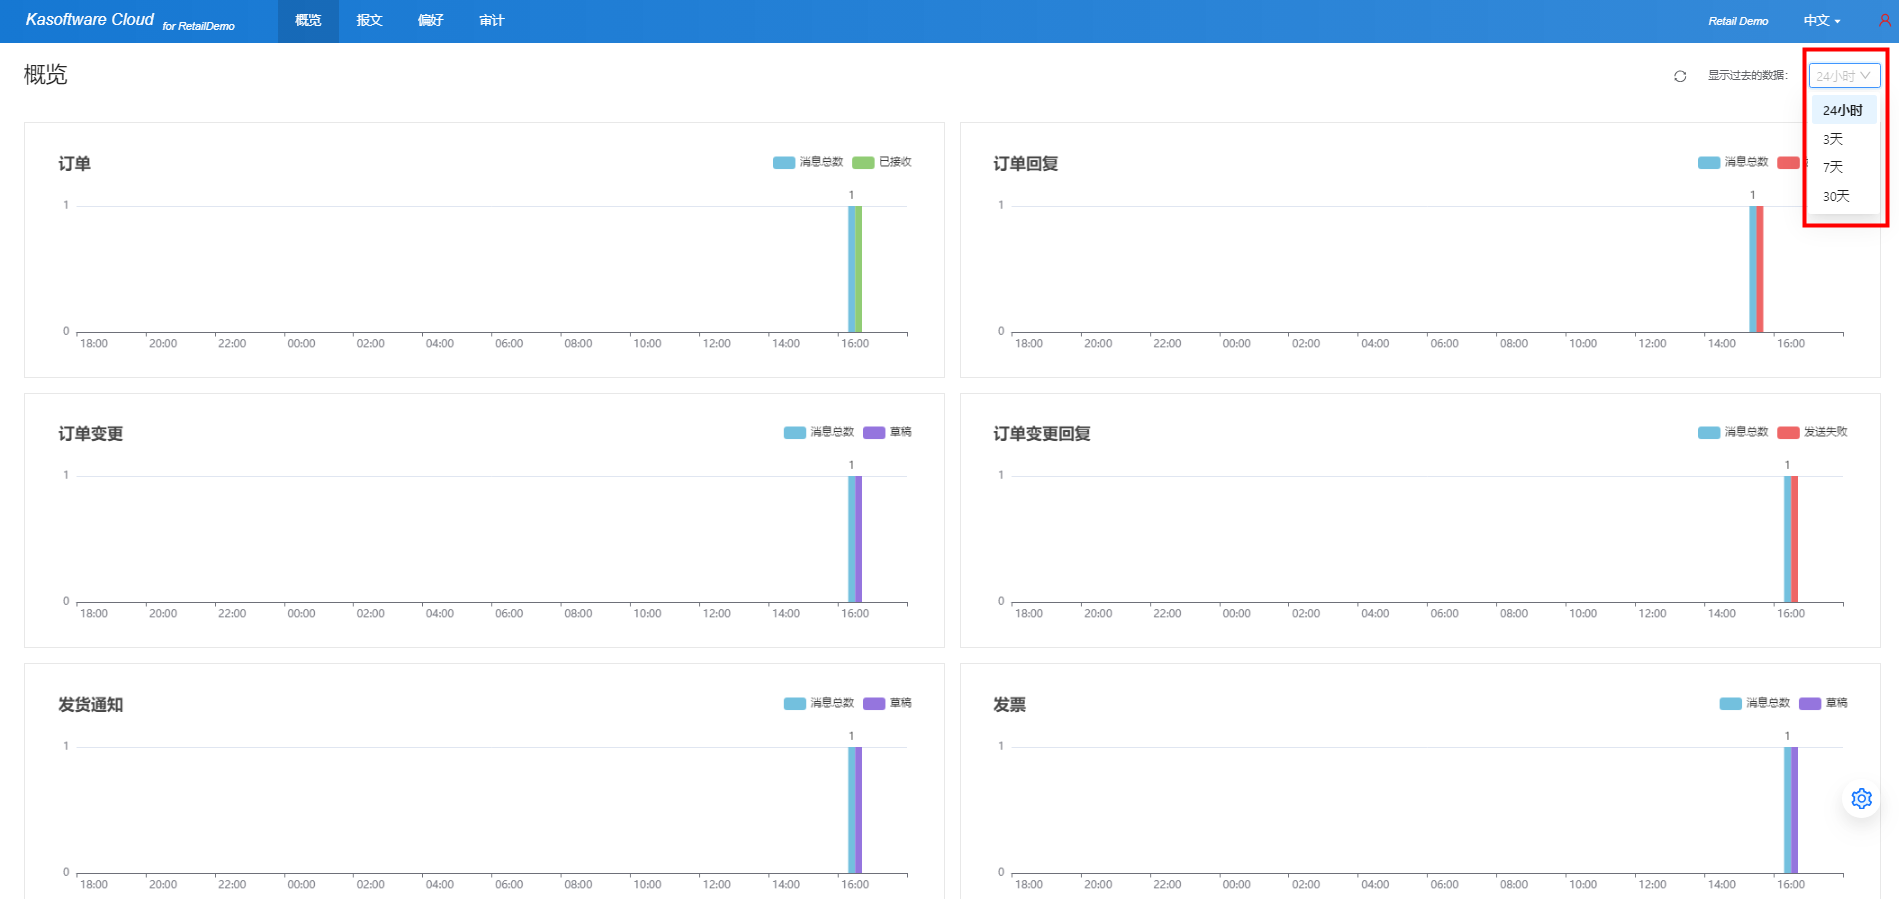1899x899 pixels.
Task: Toggle 发送失败 legend in 订单变更回复 chart
Action: point(1812,432)
